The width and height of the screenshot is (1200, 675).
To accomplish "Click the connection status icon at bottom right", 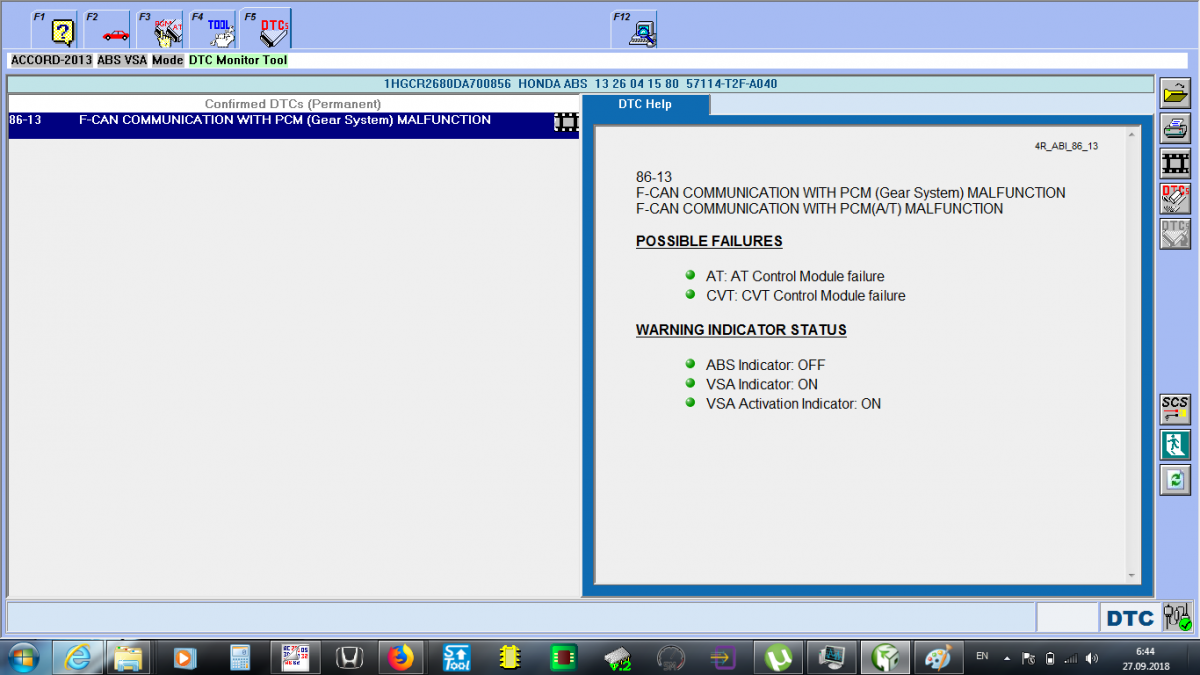I will 1177,617.
